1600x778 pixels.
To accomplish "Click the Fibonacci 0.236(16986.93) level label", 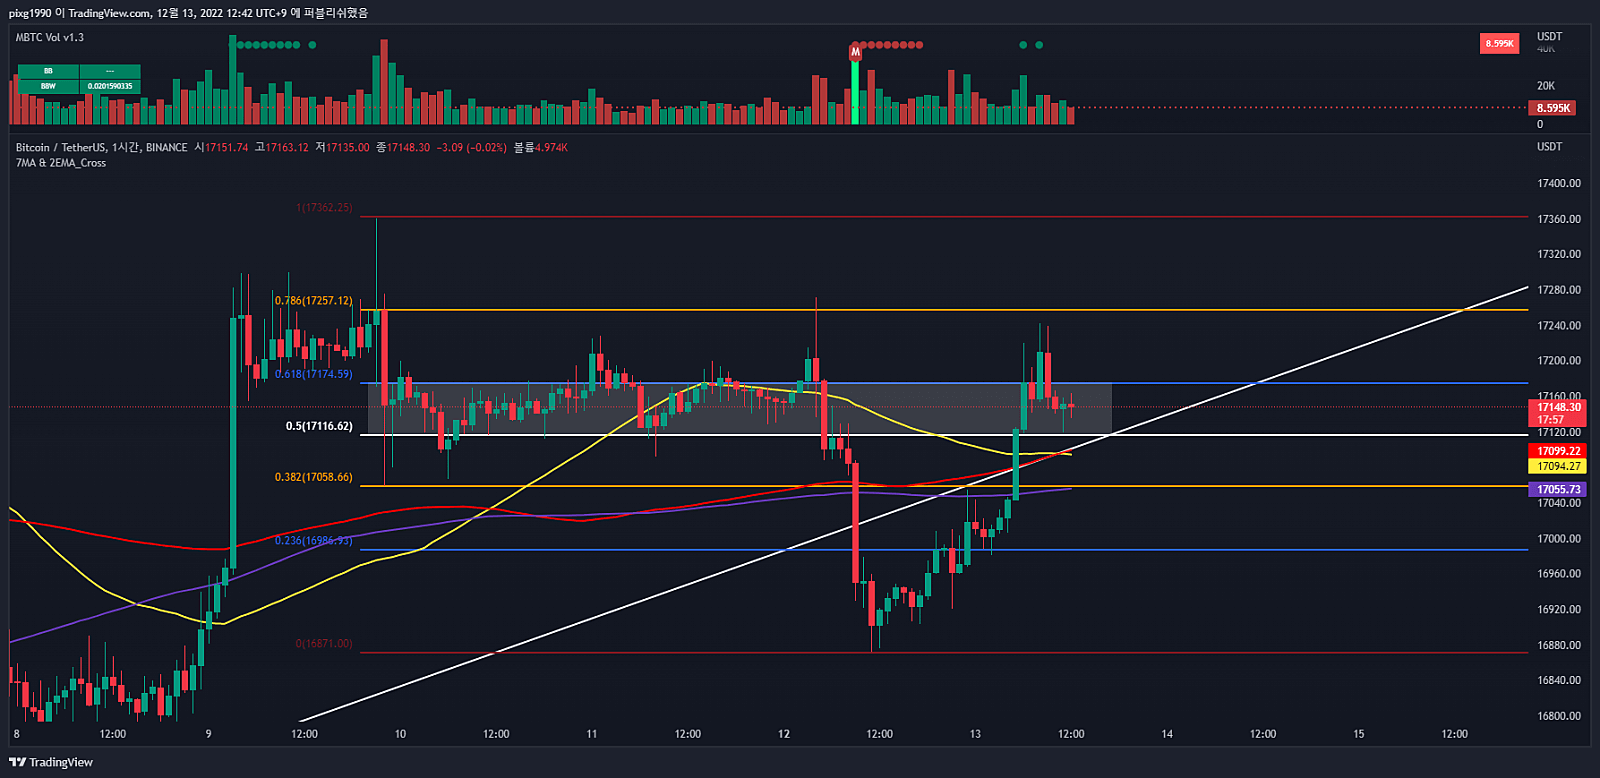I will (314, 540).
